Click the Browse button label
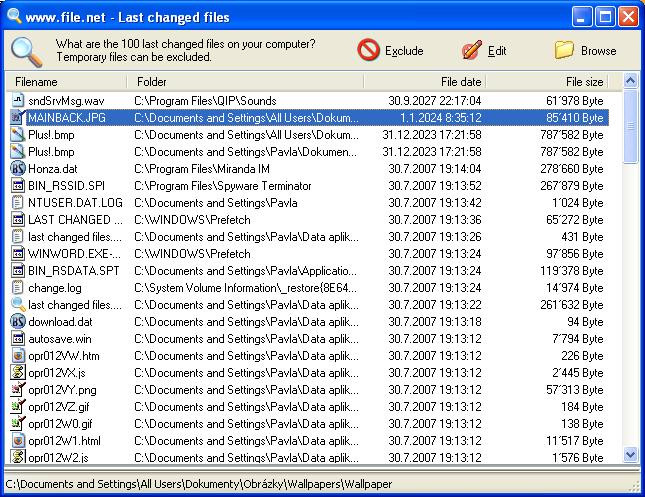Image resolution: width=645 pixels, height=497 pixels. [x=599, y=51]
